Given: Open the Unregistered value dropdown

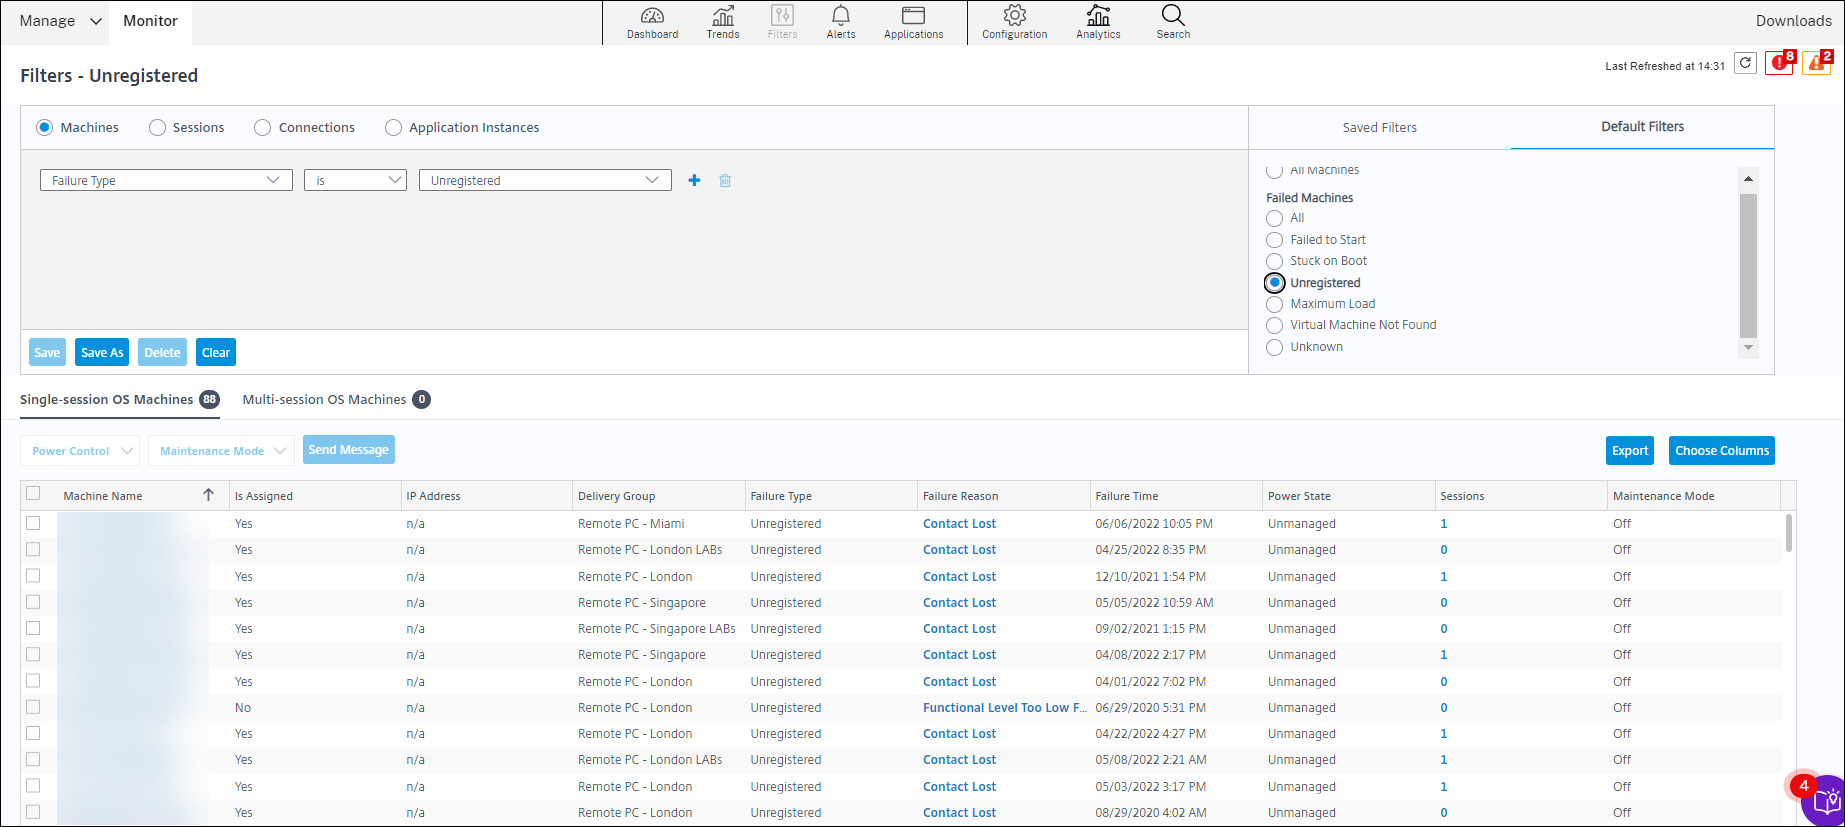Looking at the screenshot, I should (x=545, y=180).
